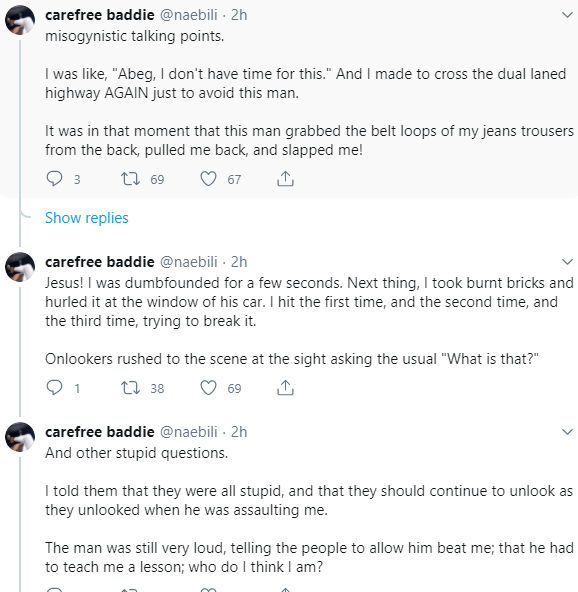Open more options on the first tweet

[x=567, y=15]
